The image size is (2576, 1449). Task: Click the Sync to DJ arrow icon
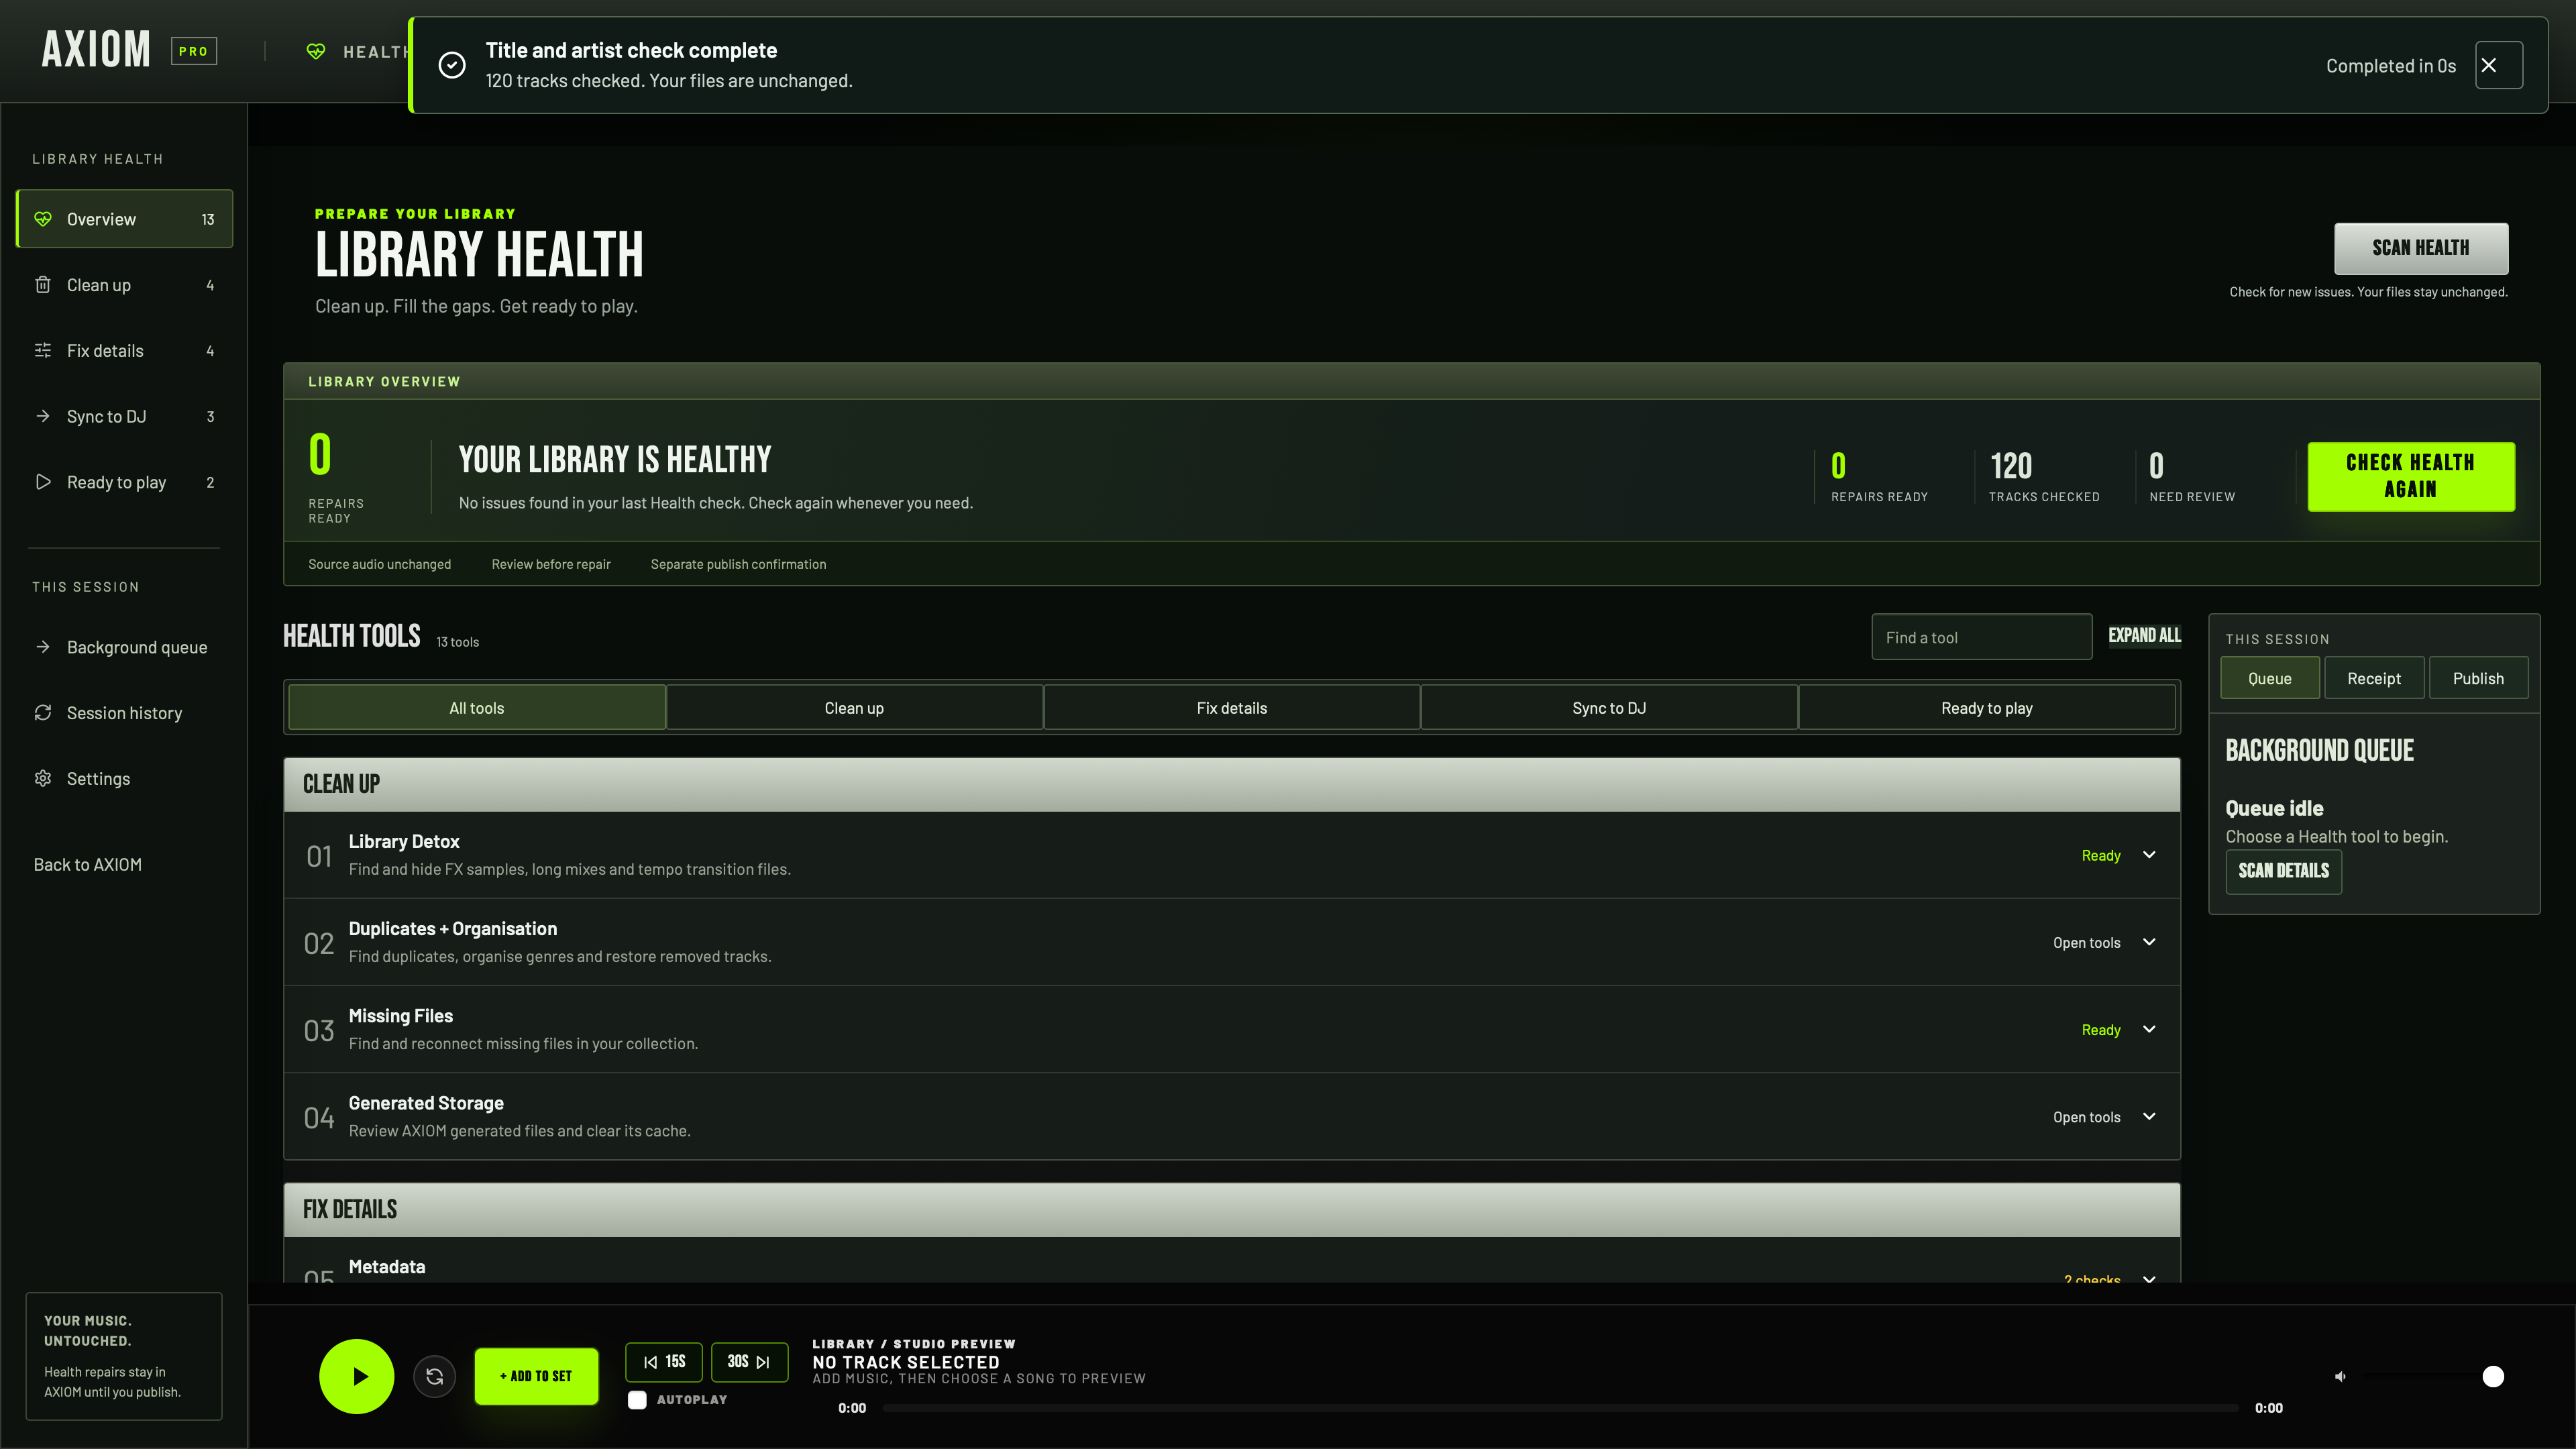click(x=43, y=416)
